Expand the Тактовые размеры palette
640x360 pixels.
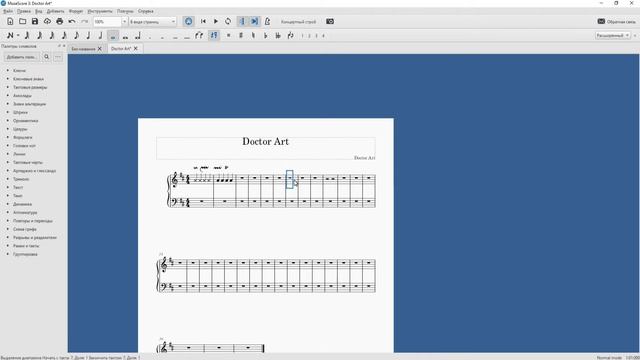pos(30,87)
